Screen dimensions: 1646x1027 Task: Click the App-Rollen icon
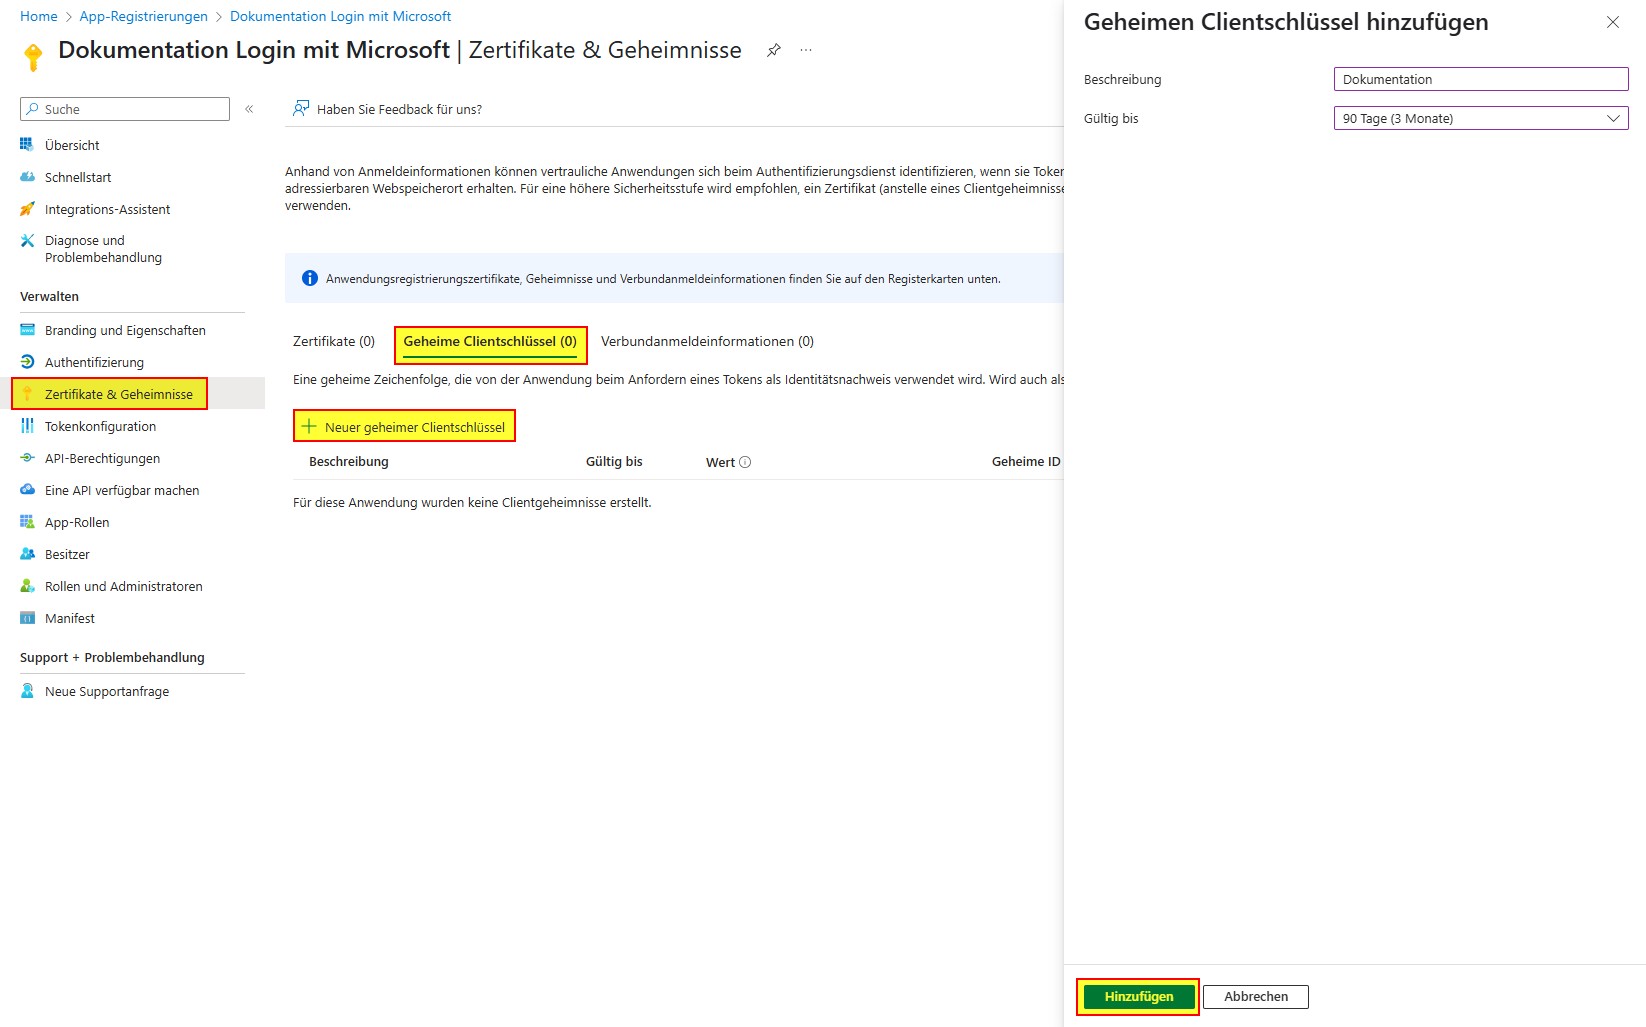[27, 522]
